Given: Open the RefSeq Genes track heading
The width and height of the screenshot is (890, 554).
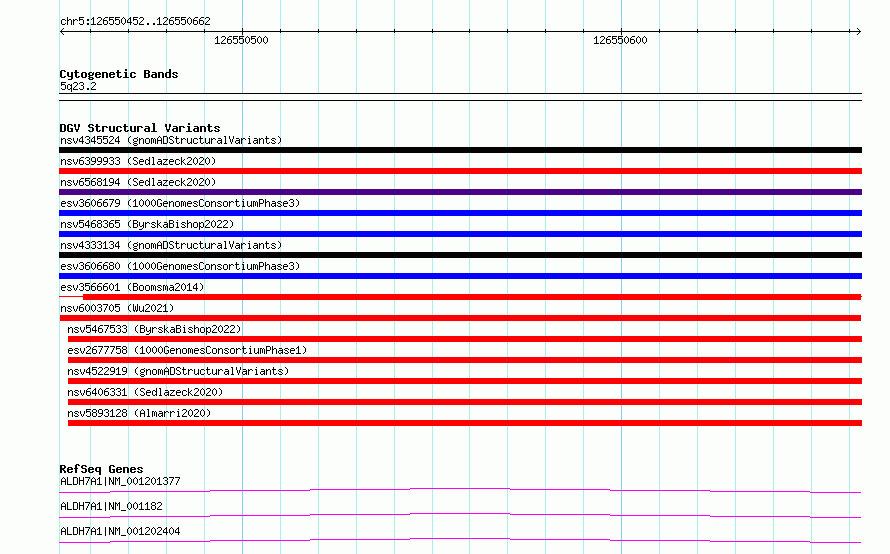Looking at the screenshot, I should (101, 469).
